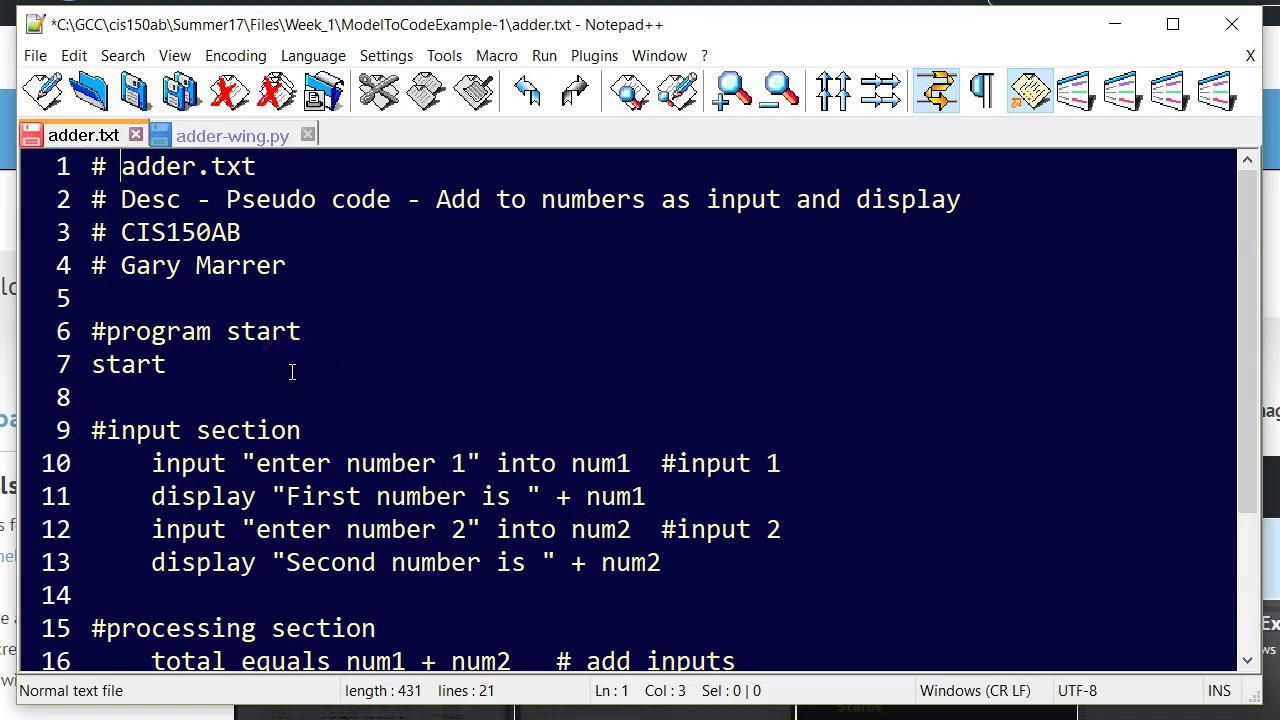
Task: Click line number 13 in the margin
Action: pos(56,562)
